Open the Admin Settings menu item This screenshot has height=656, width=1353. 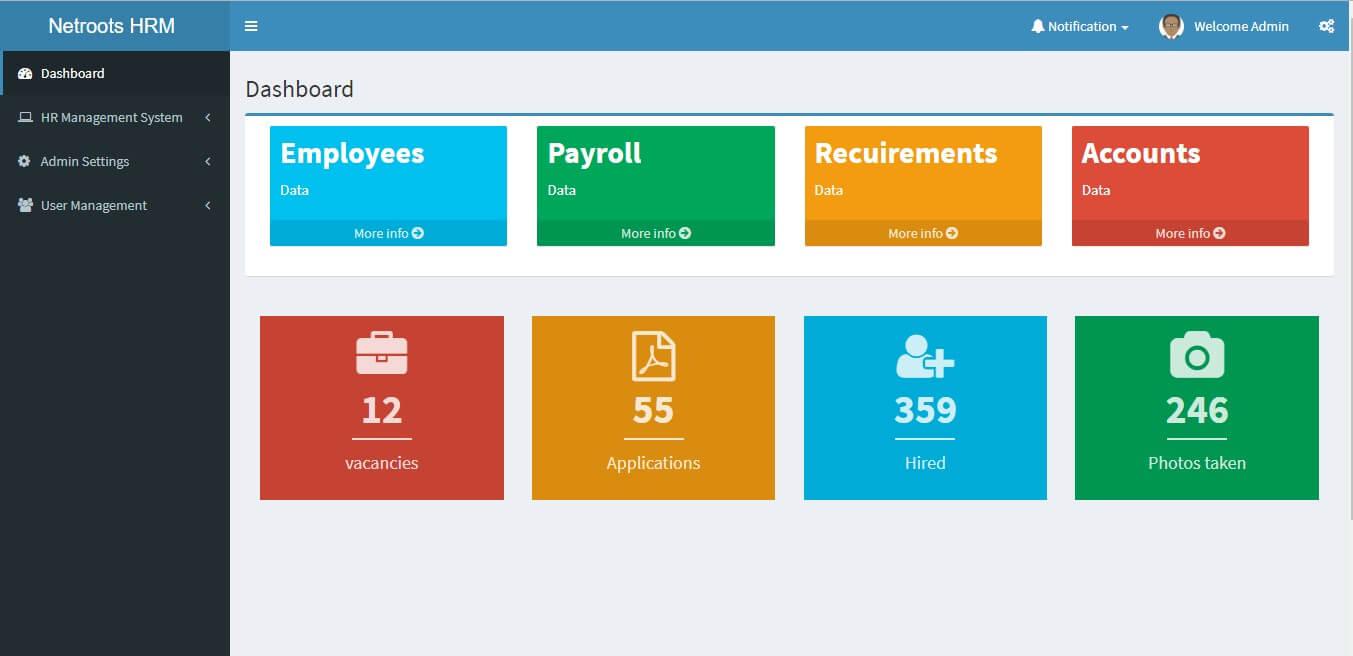[x=115, y=161]
